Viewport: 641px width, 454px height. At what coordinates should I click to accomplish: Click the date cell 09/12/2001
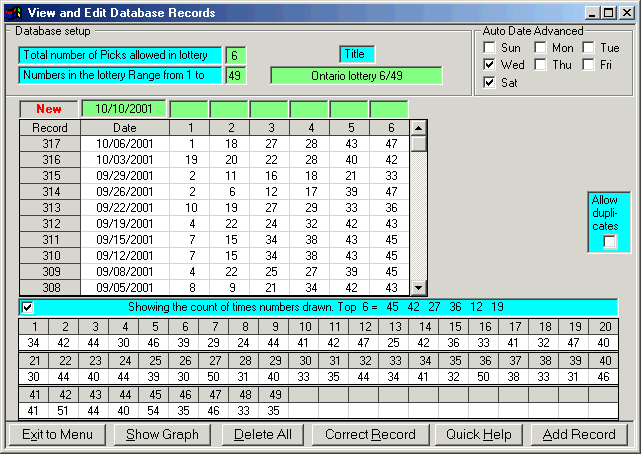point(125,255)
